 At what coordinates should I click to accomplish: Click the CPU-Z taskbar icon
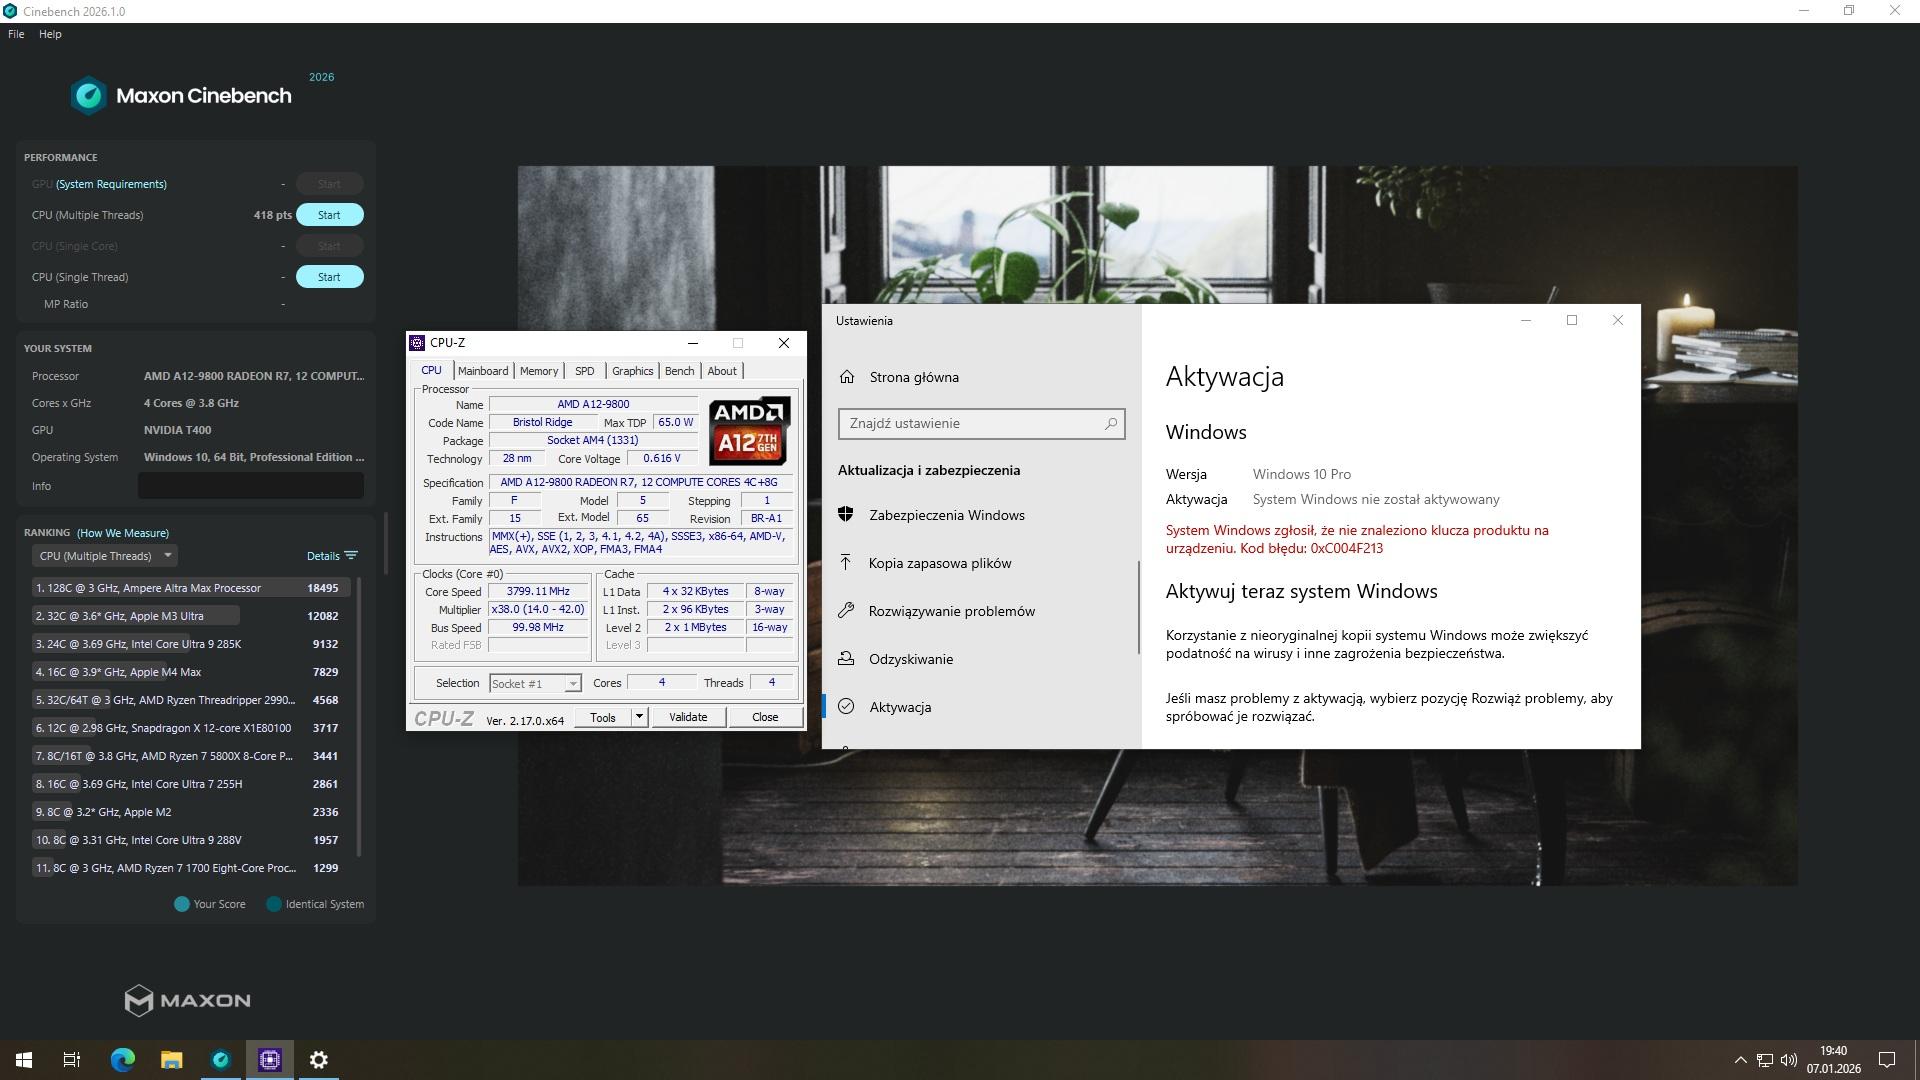point(270,1060)
